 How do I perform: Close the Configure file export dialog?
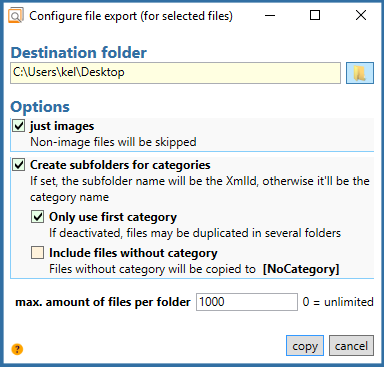click(x=361, y=16)
